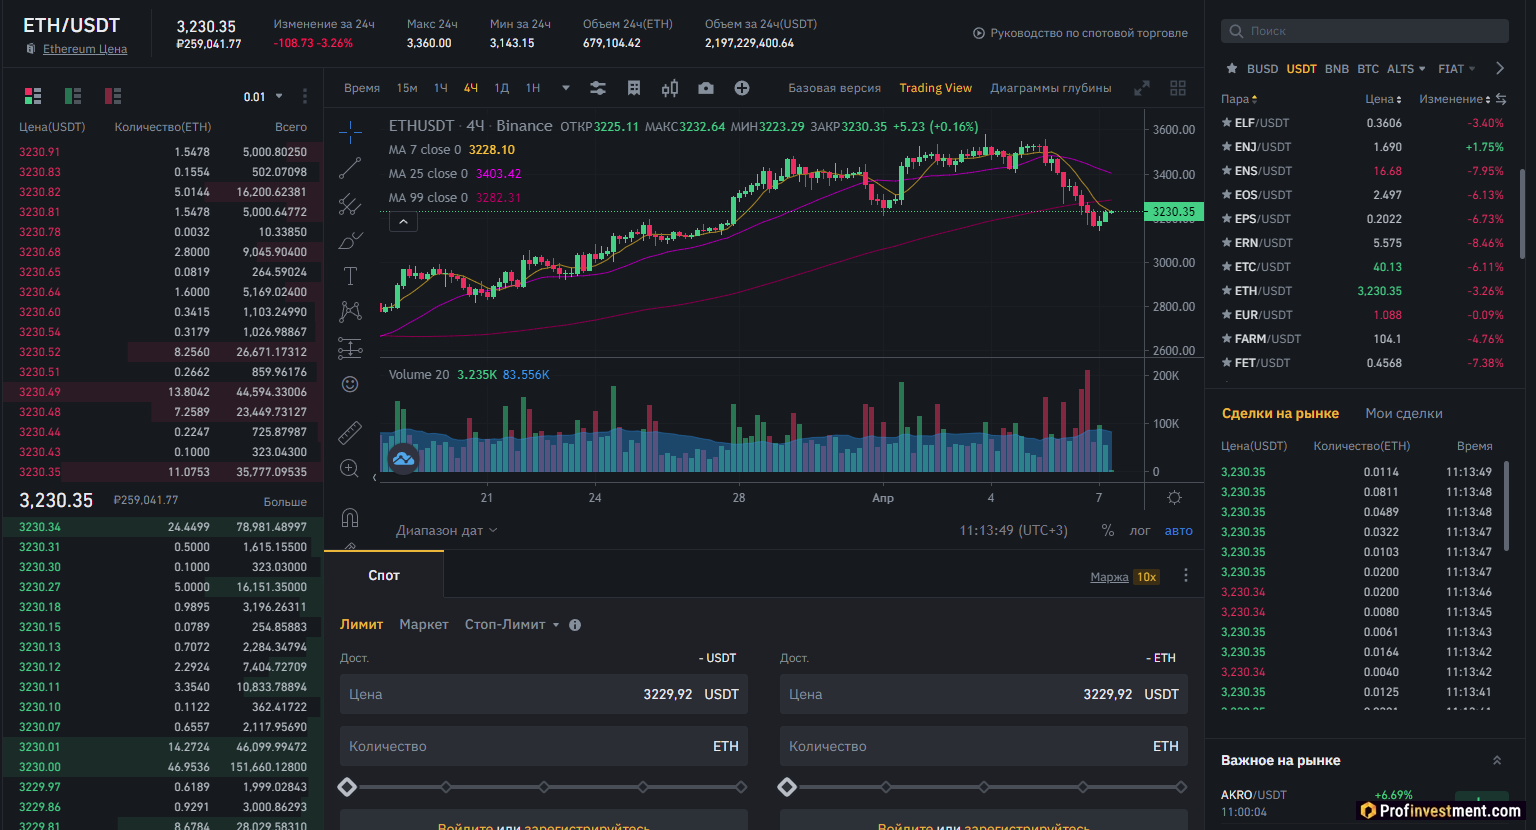
Task: Open the emoji annotation tool
Action: (x=350, y=383)
